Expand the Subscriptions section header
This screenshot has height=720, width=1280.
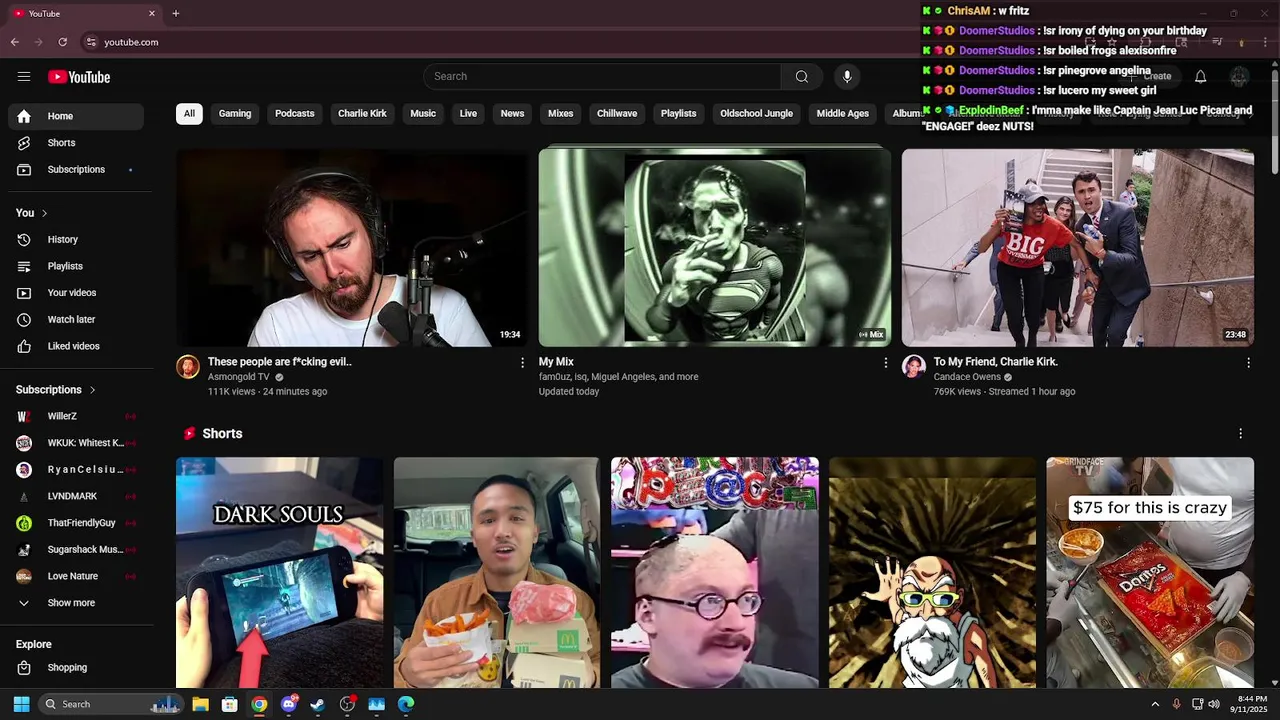56,390
